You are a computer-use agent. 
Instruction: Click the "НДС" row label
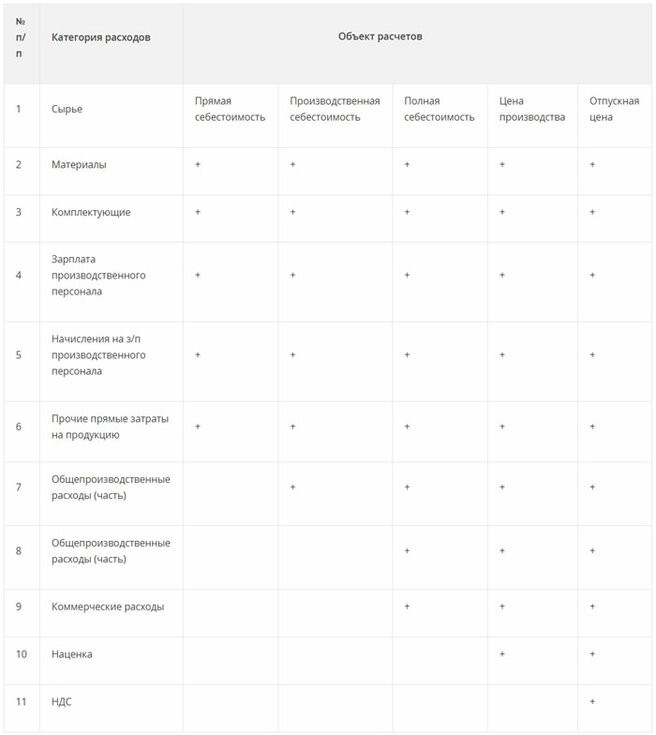[61, 702]
